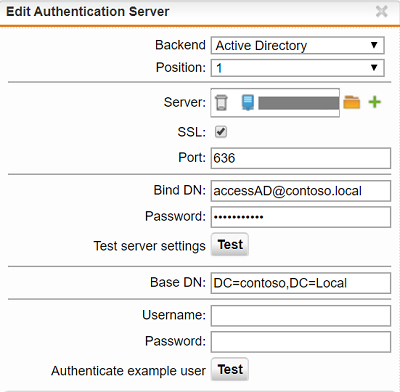The height and width of the screenshot is (392, 400).
Task: Test the server settings
Action: click(x=230, y=245)
